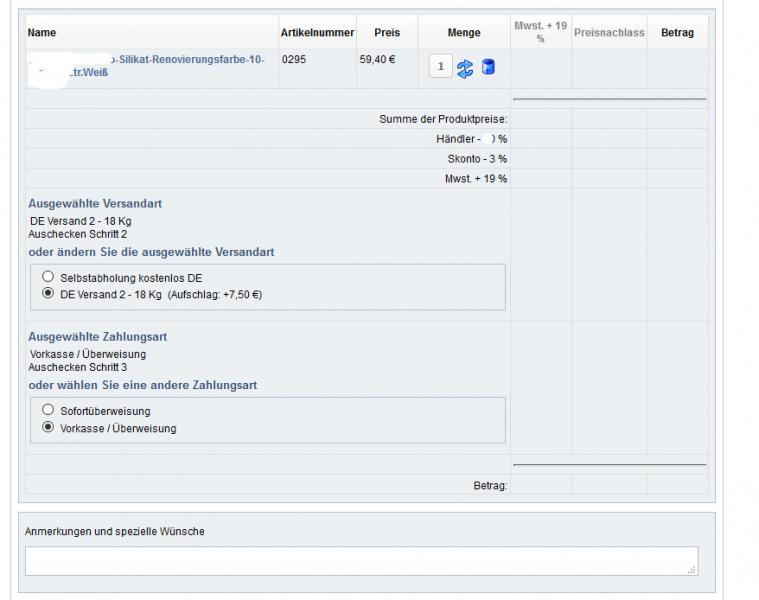The height and width of the screenshot is (600, 759).
Task: Choose Sofortüberweisung payment method
Action: click(47, 410)
